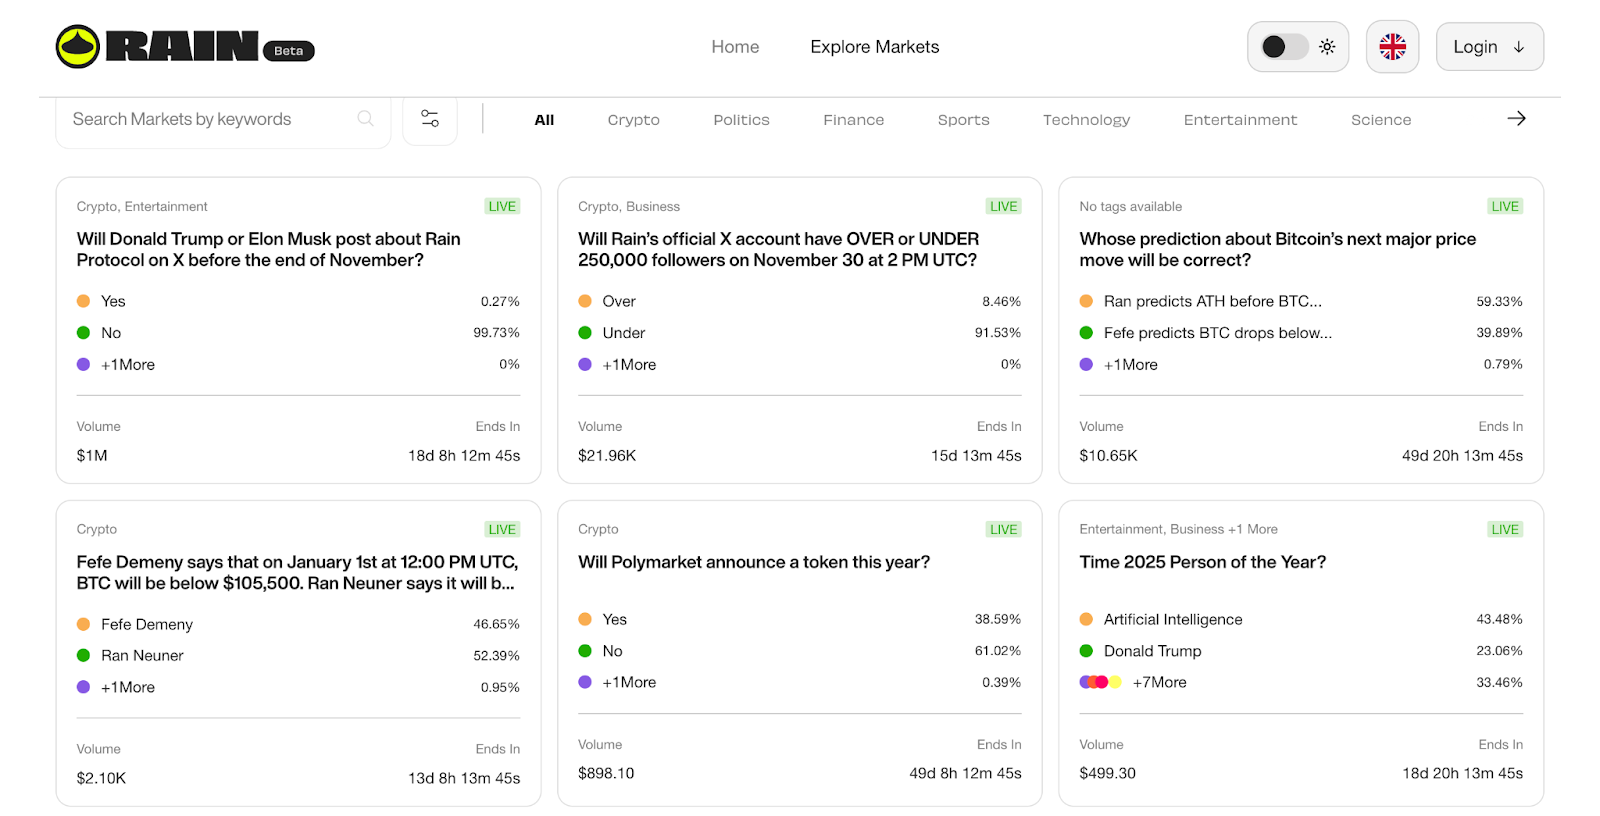1600x816 pixels.
Task: Open the Login dropdown
Action: [1489, 47]
